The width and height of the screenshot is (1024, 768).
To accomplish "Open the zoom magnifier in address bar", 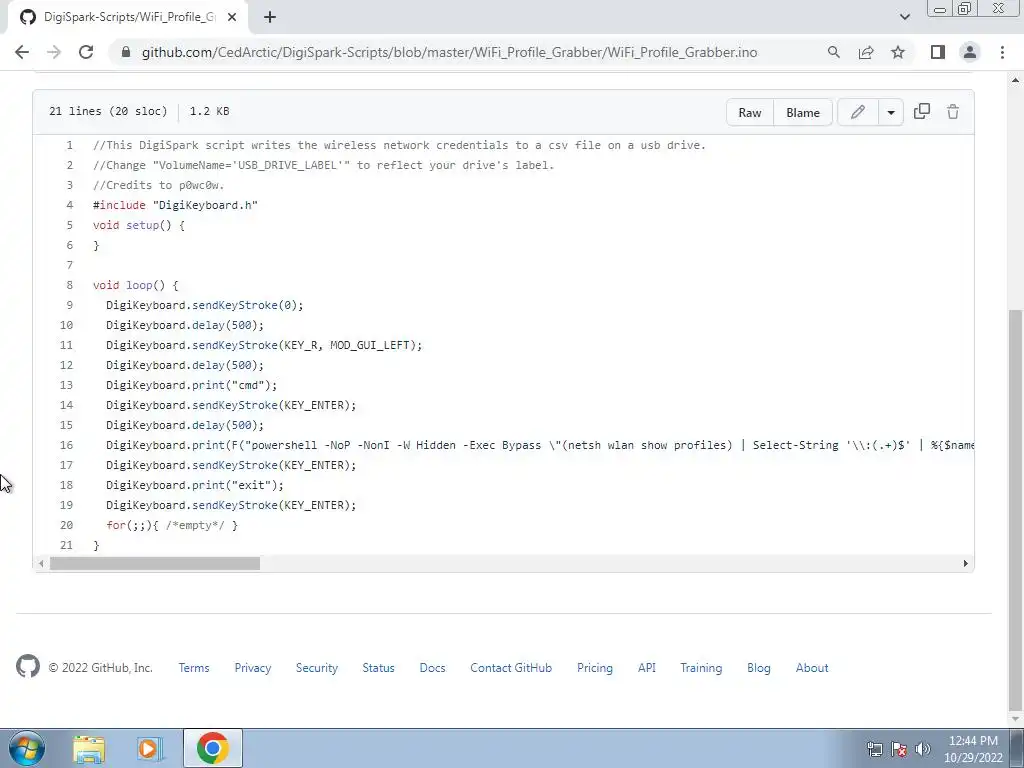I will pyautogui.click(x=833, y=52).
